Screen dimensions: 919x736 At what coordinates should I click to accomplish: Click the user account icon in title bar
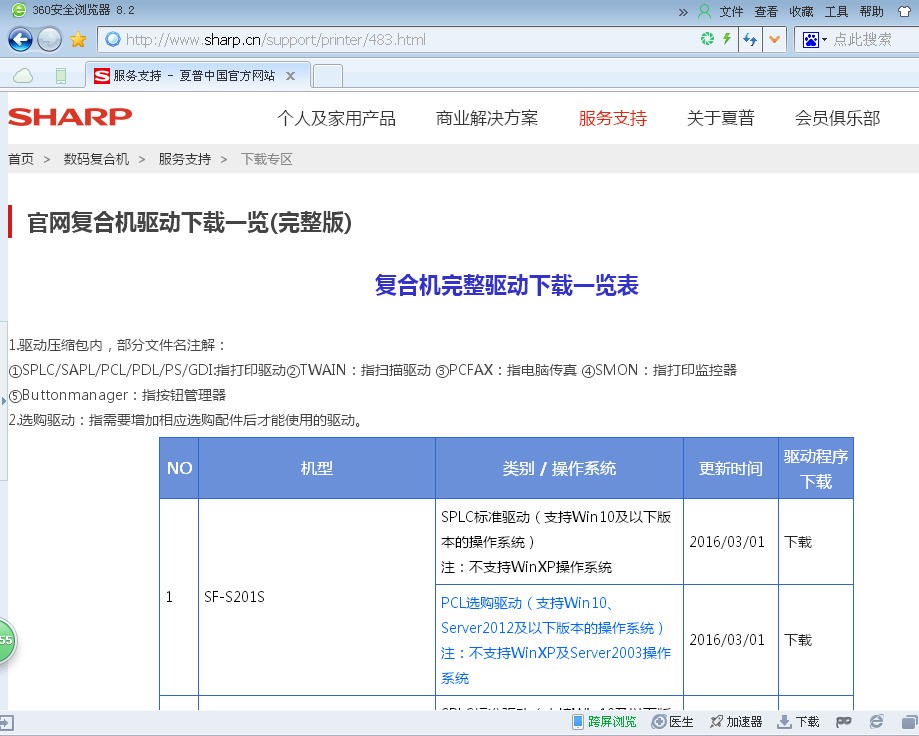click(704, 11)
